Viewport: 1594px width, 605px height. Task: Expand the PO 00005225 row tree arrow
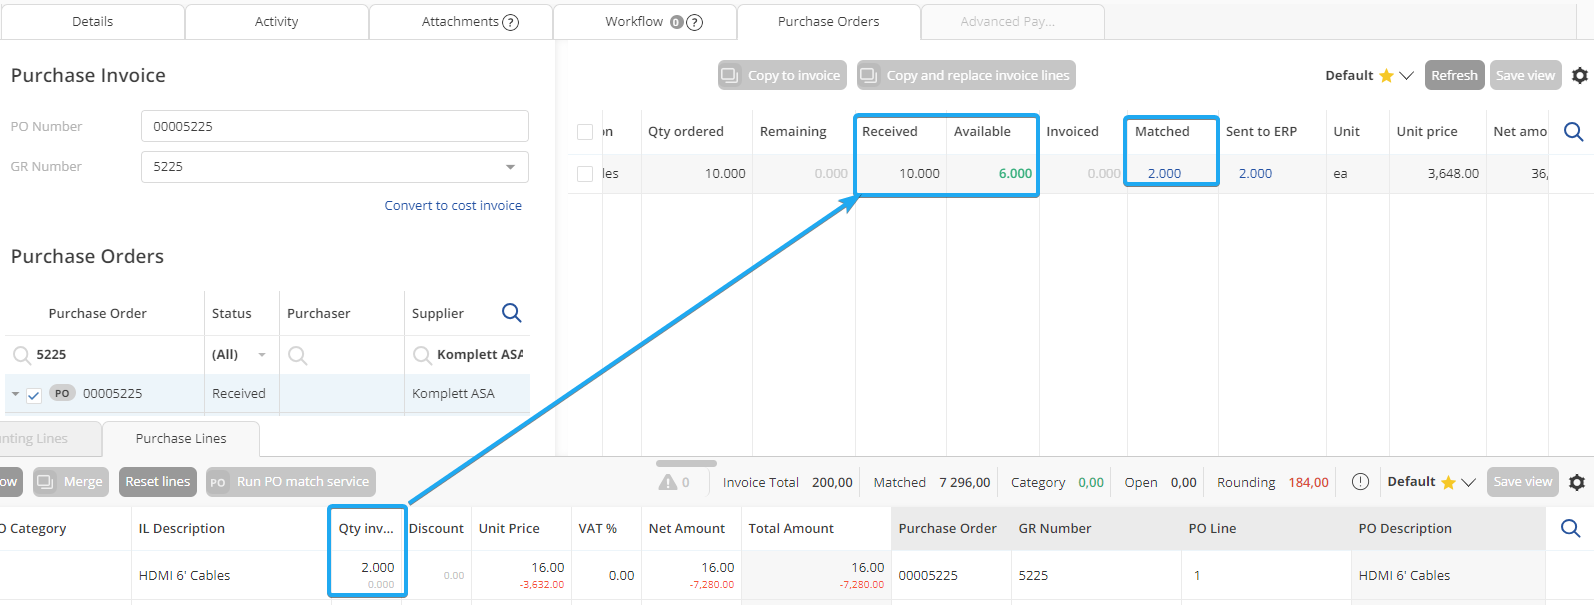coord(16,394)
